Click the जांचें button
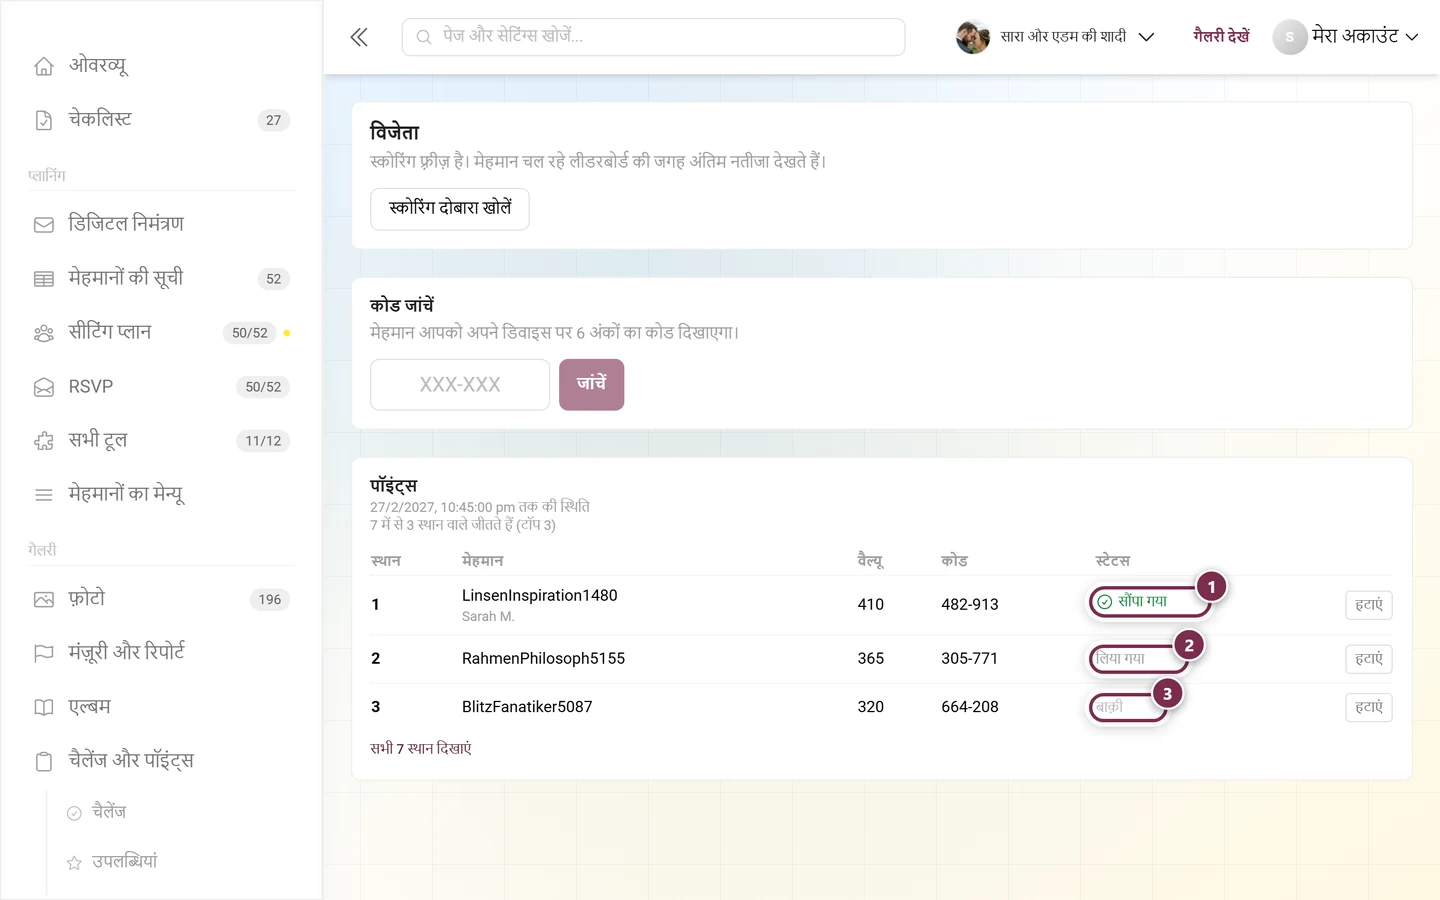Image resolution: width=1440 pixels, height=900 pixels. 591,384
